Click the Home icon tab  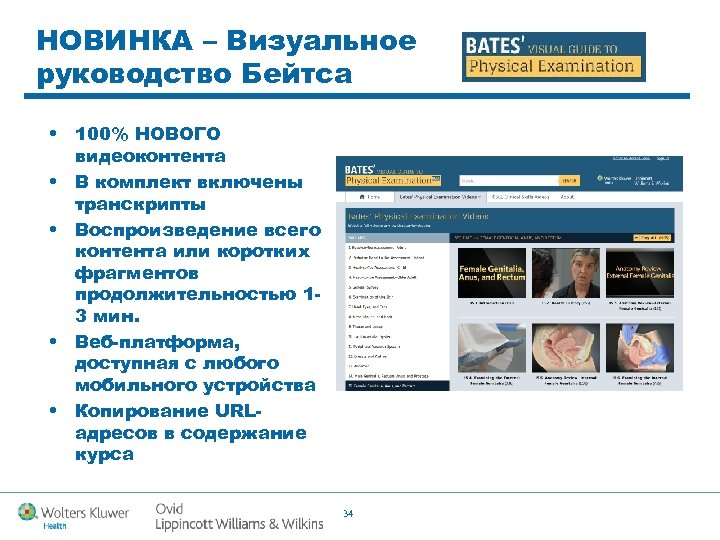[370, 197]
